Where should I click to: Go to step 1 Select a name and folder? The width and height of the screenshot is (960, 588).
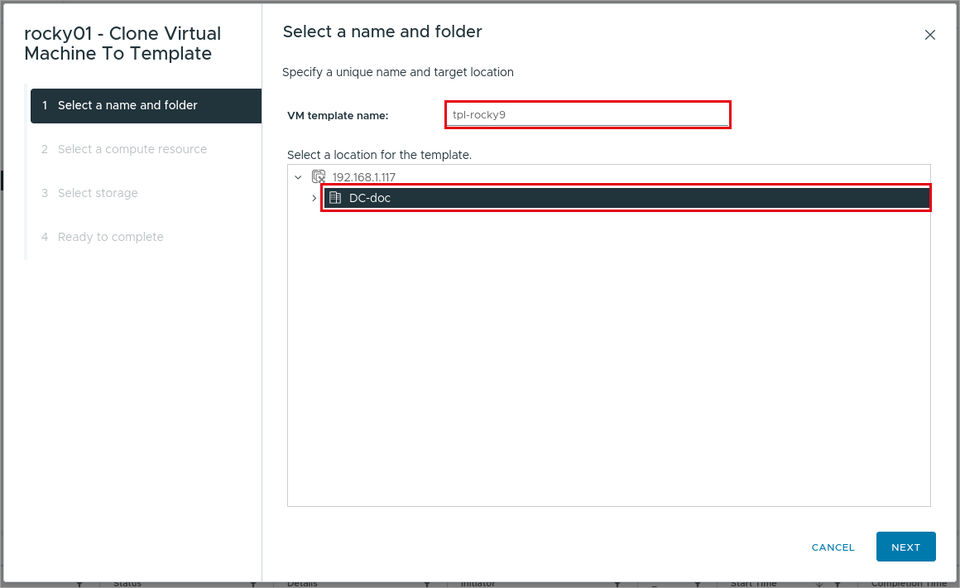[x=146, y=105]
